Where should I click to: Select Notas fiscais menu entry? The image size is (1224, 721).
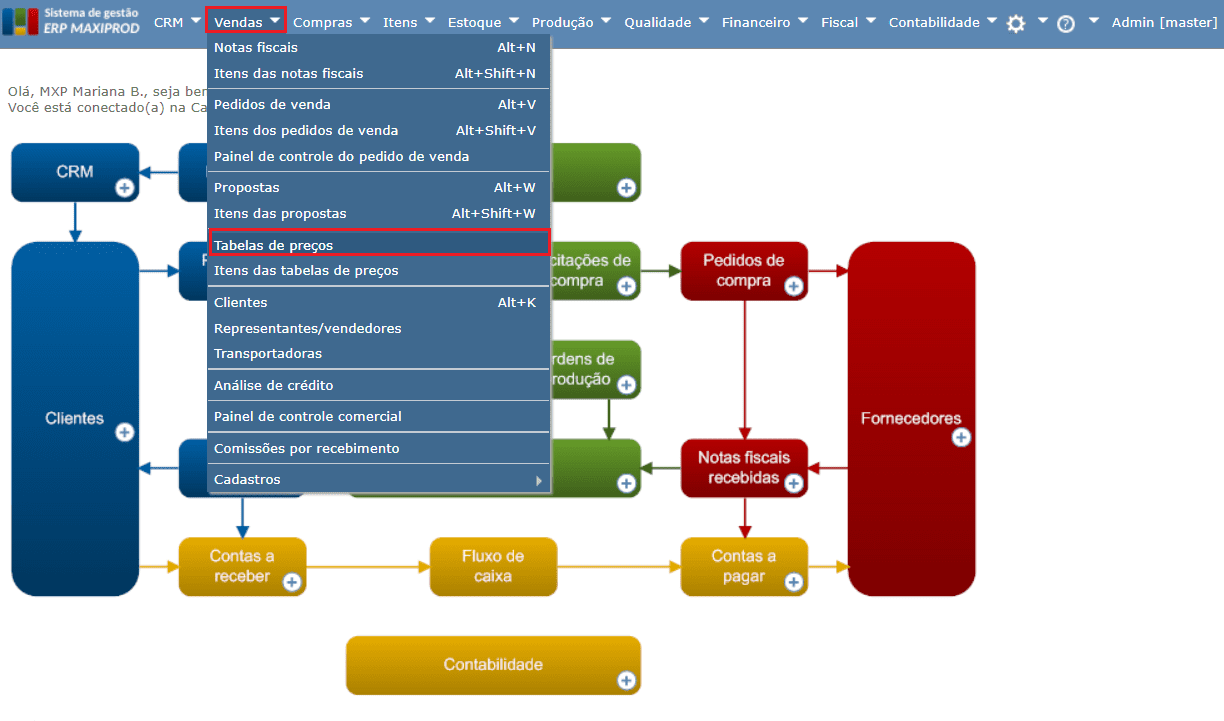point(379,47)
